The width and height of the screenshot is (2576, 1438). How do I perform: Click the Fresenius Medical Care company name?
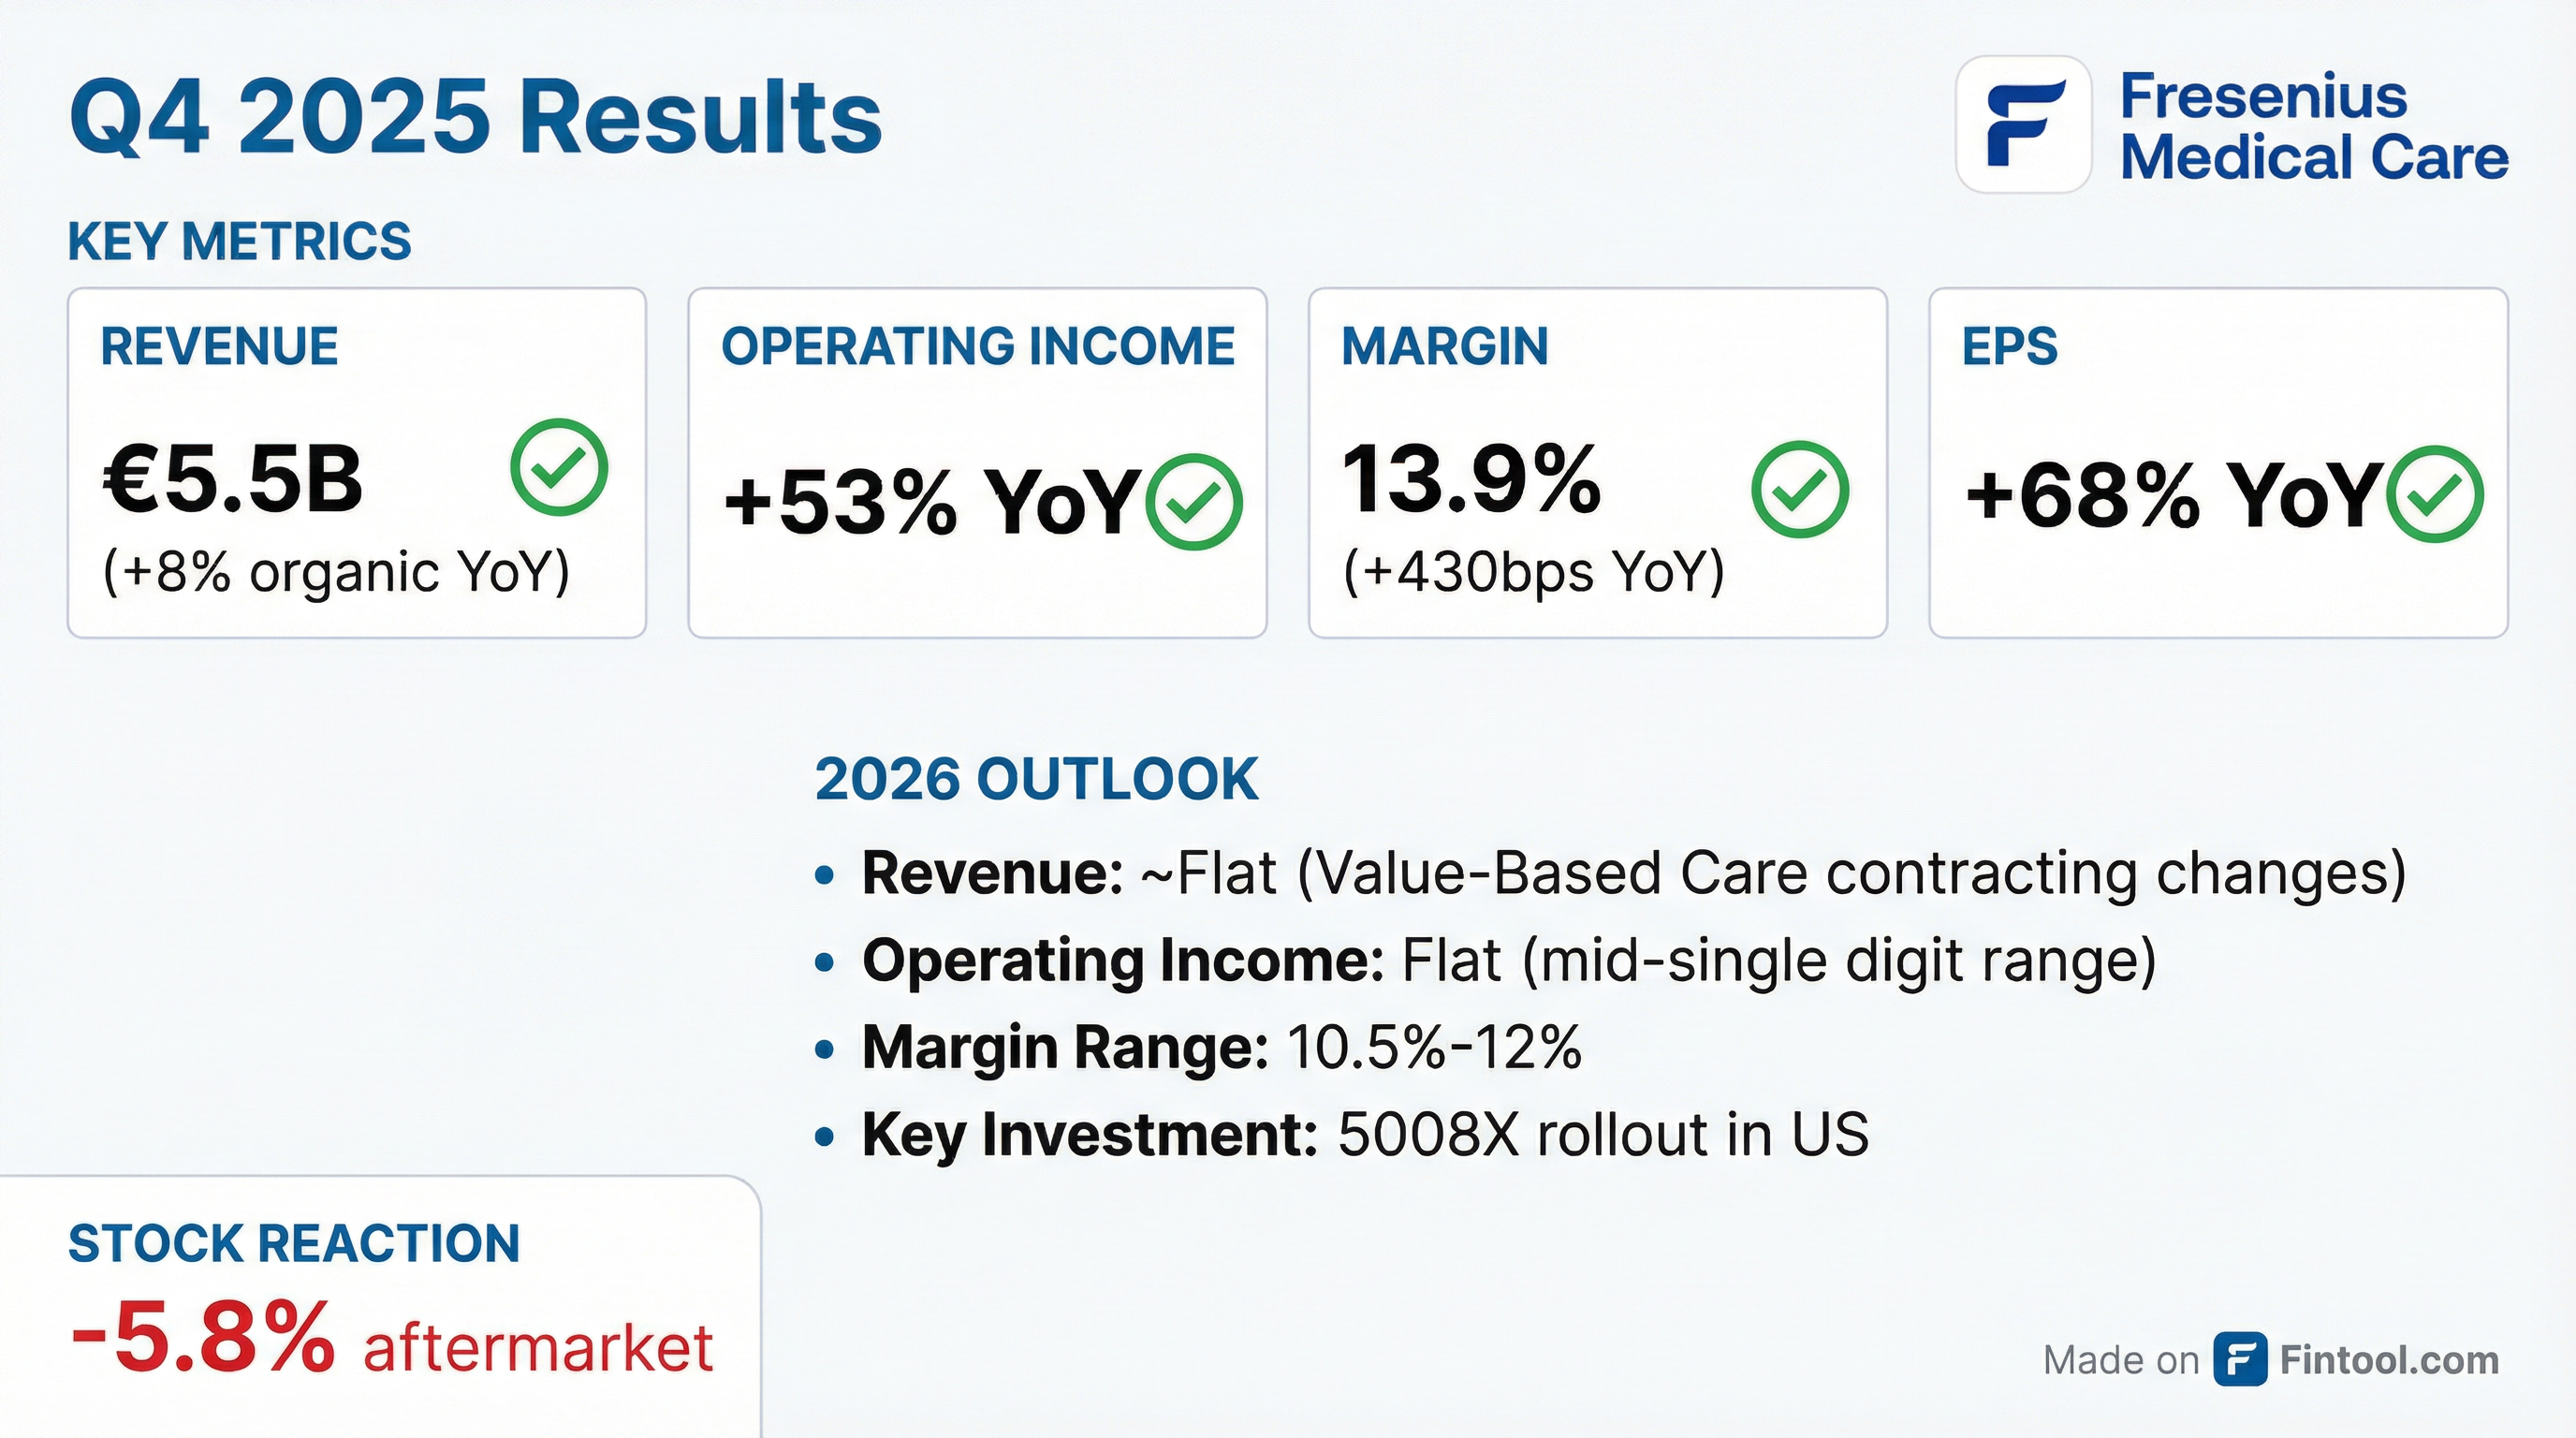pyautogui.click(x=2313, y=127)
